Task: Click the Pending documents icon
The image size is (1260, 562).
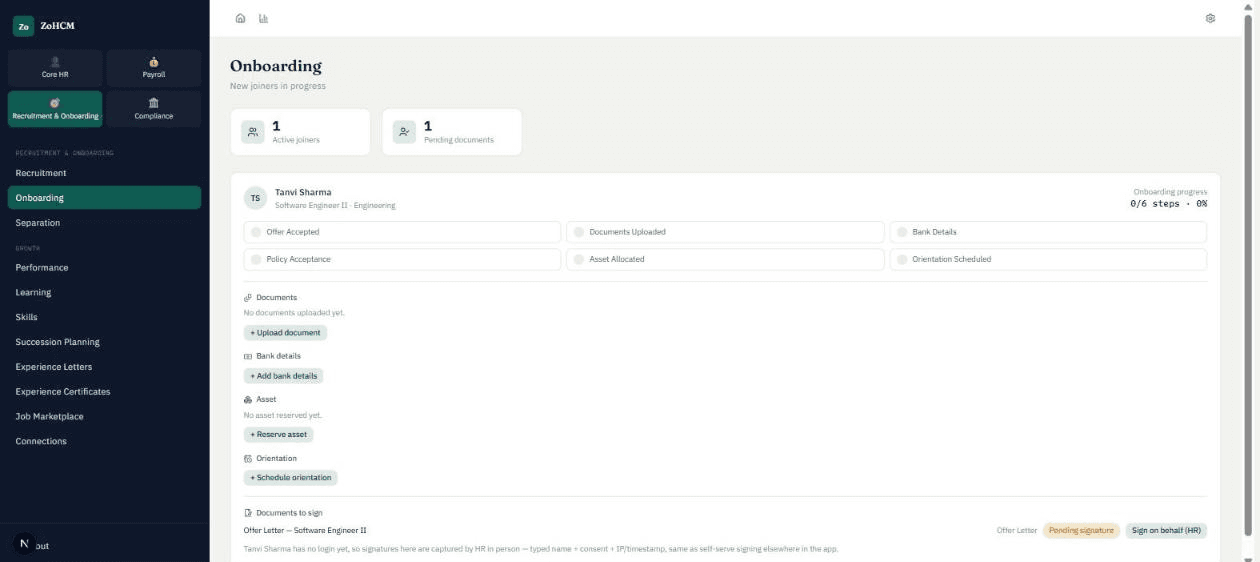Action: (x=404, y=132)
